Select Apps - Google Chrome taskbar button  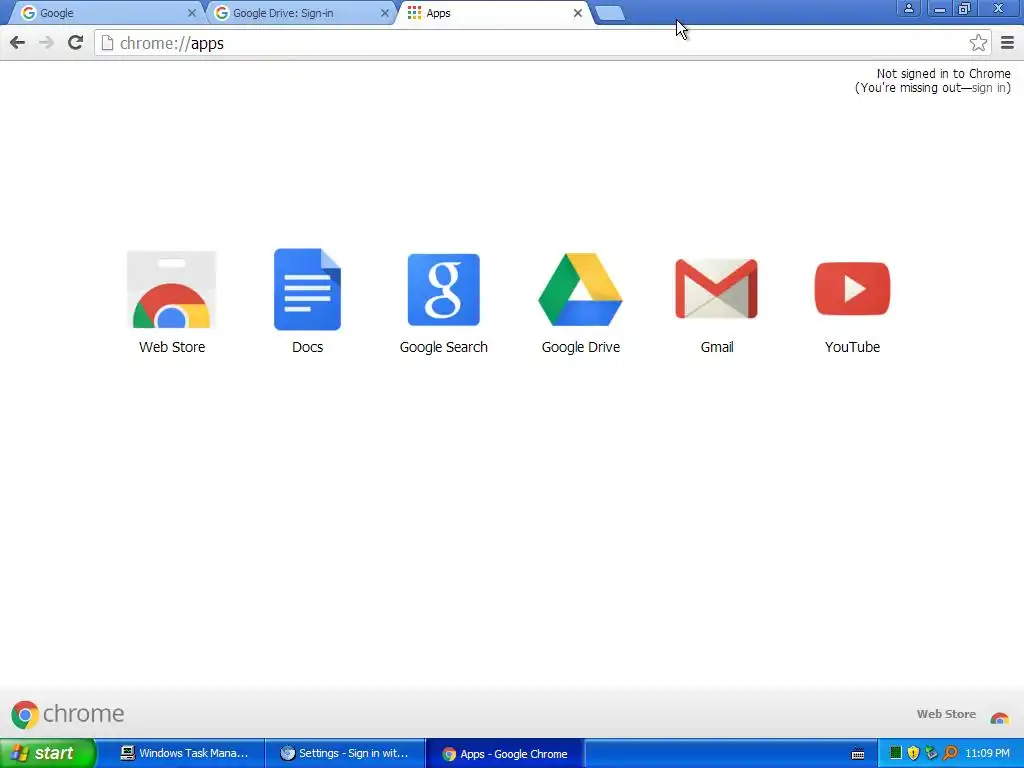tap(505, 754)
